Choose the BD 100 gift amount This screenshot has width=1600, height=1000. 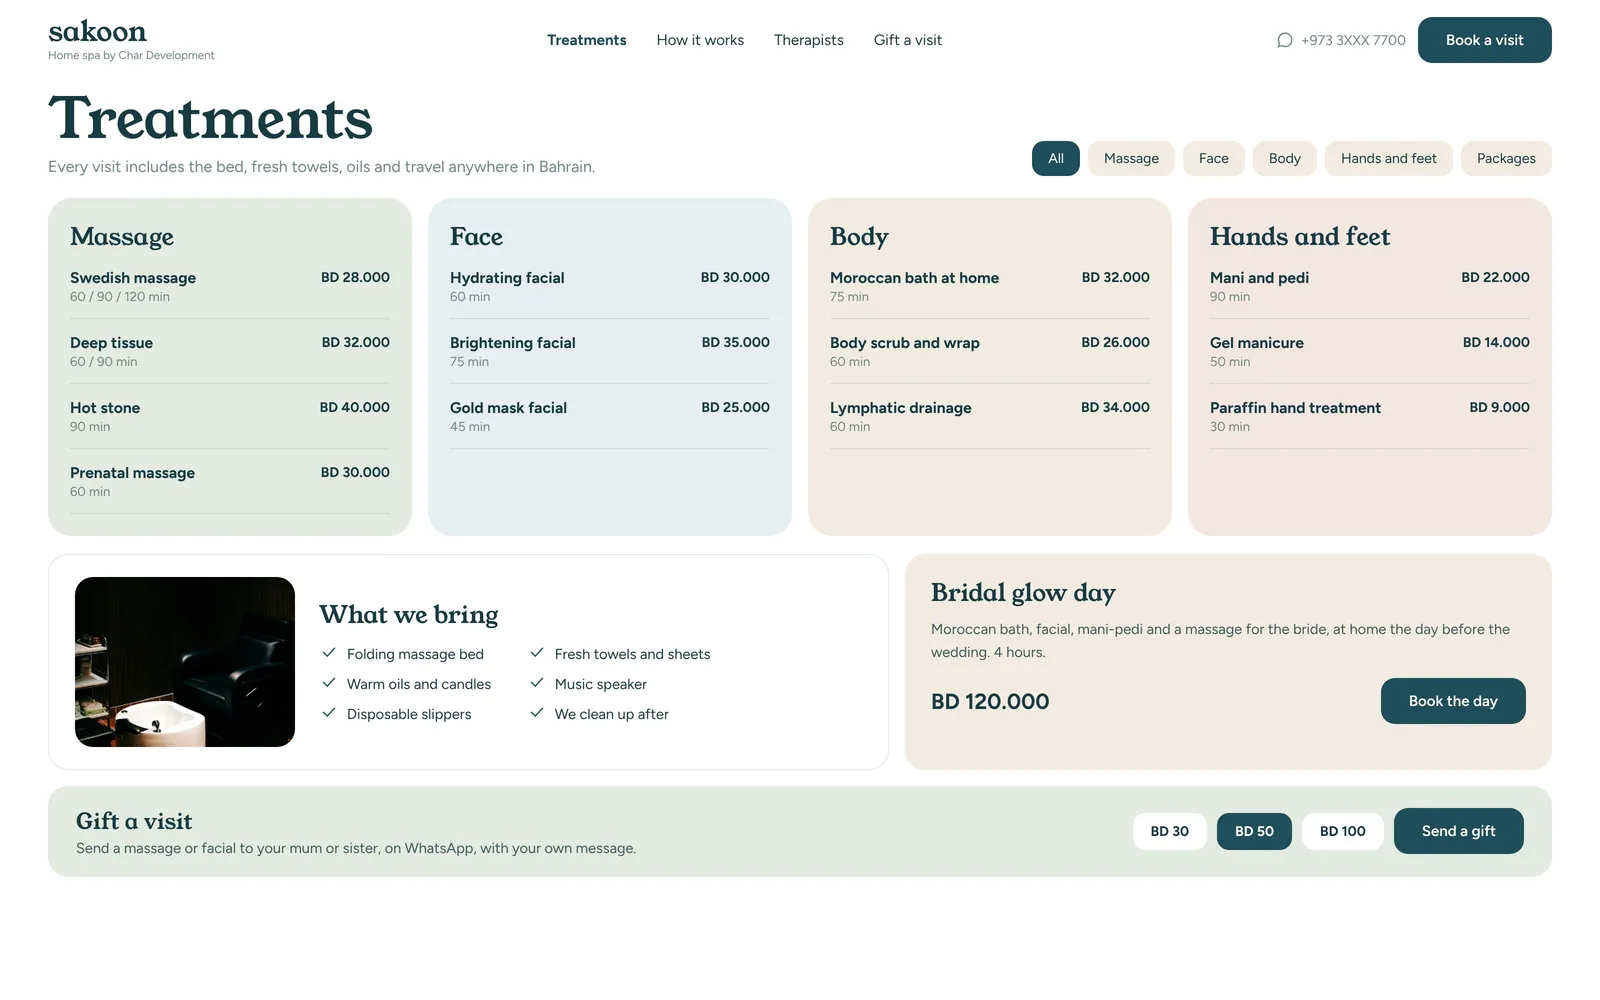[x=1342, y=831]
